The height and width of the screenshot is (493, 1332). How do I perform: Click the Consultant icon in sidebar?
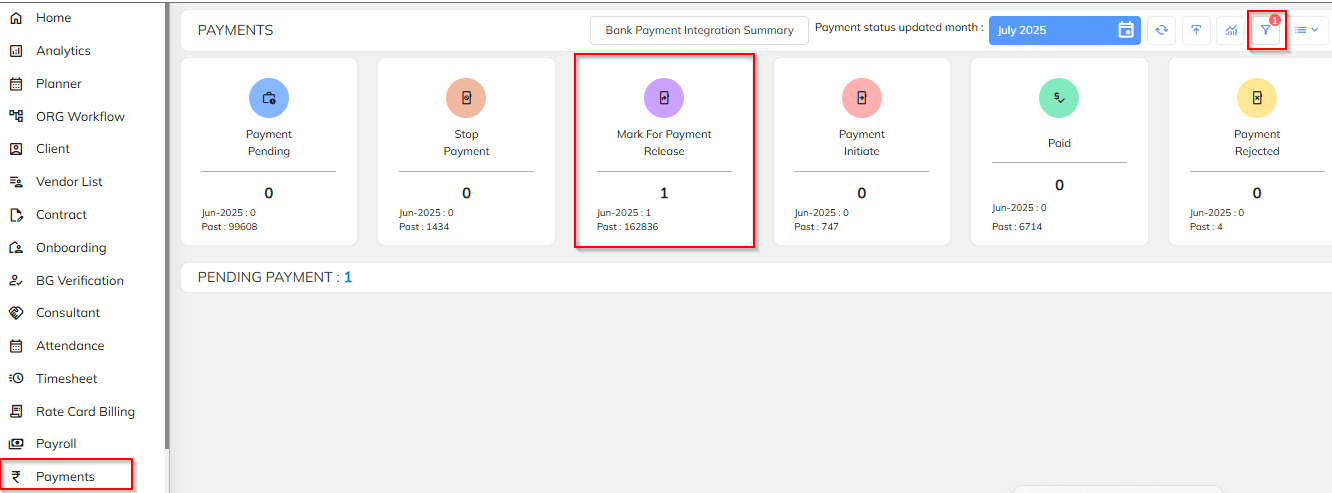pyautogui.click(x=16, y=313)
